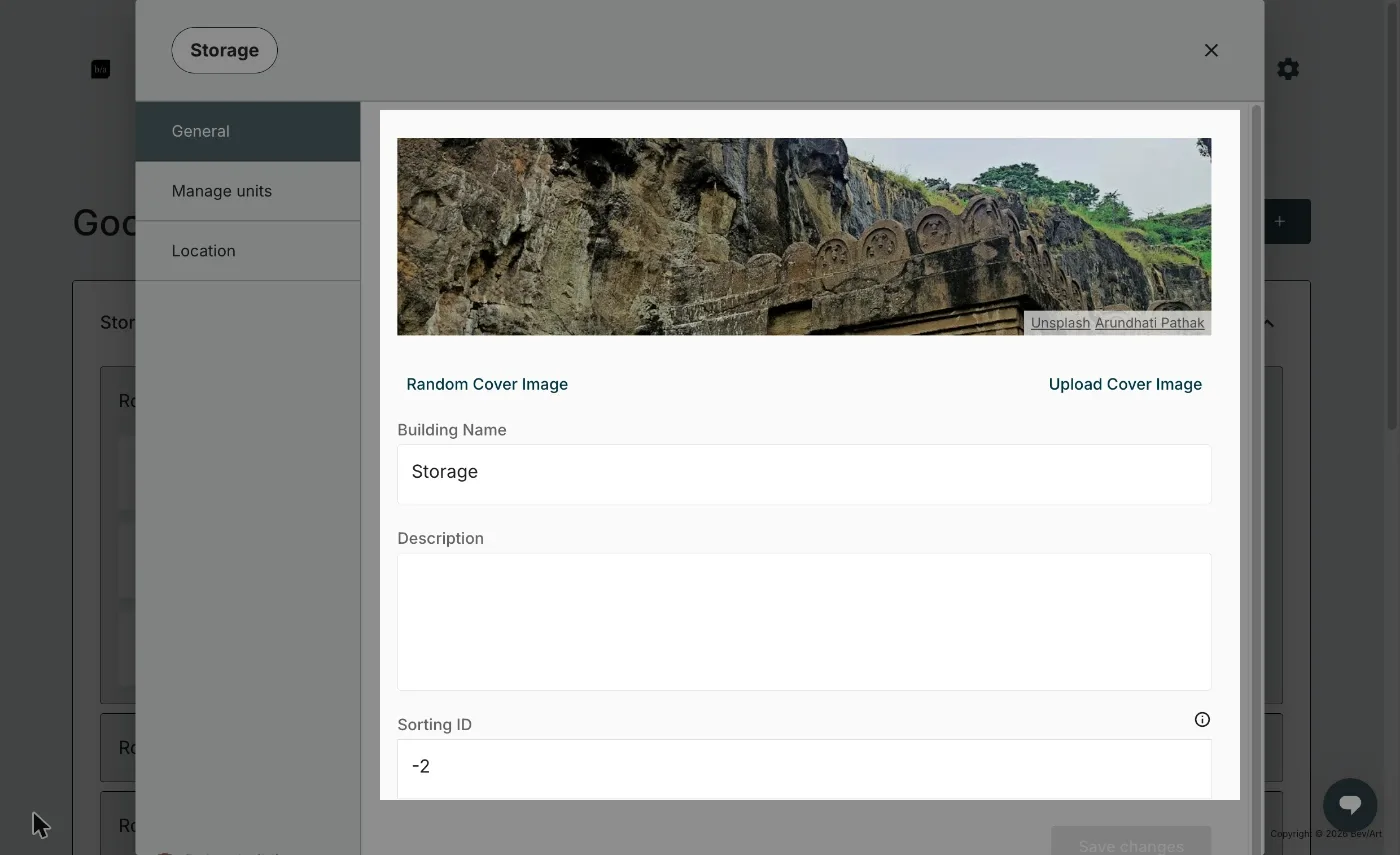Open the Manage units tab

coord(248,191)
